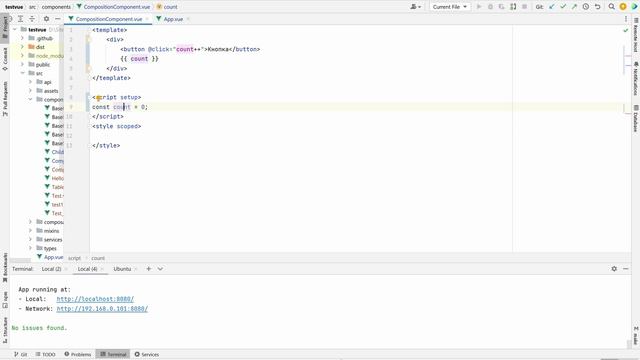
Task: Click the script breadcrumb below editor
Action: (74, 258)
